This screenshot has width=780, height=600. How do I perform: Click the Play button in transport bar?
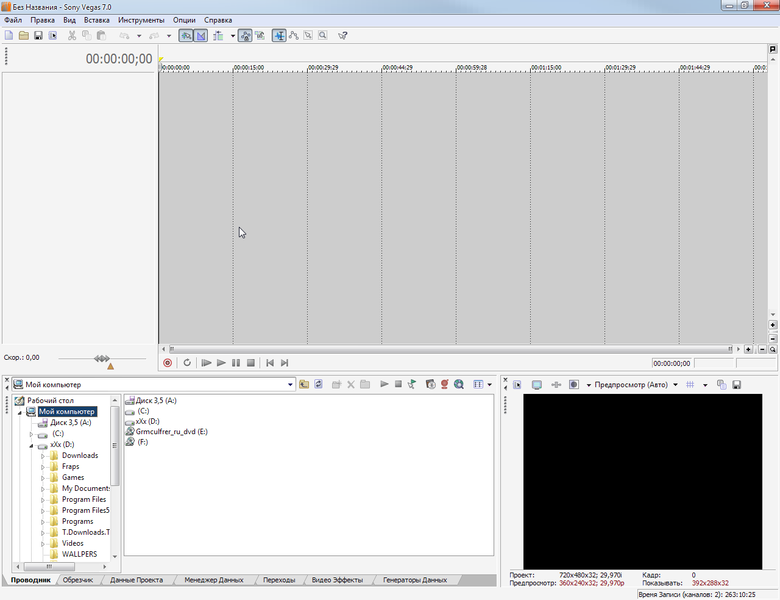(x=221, y=363)
